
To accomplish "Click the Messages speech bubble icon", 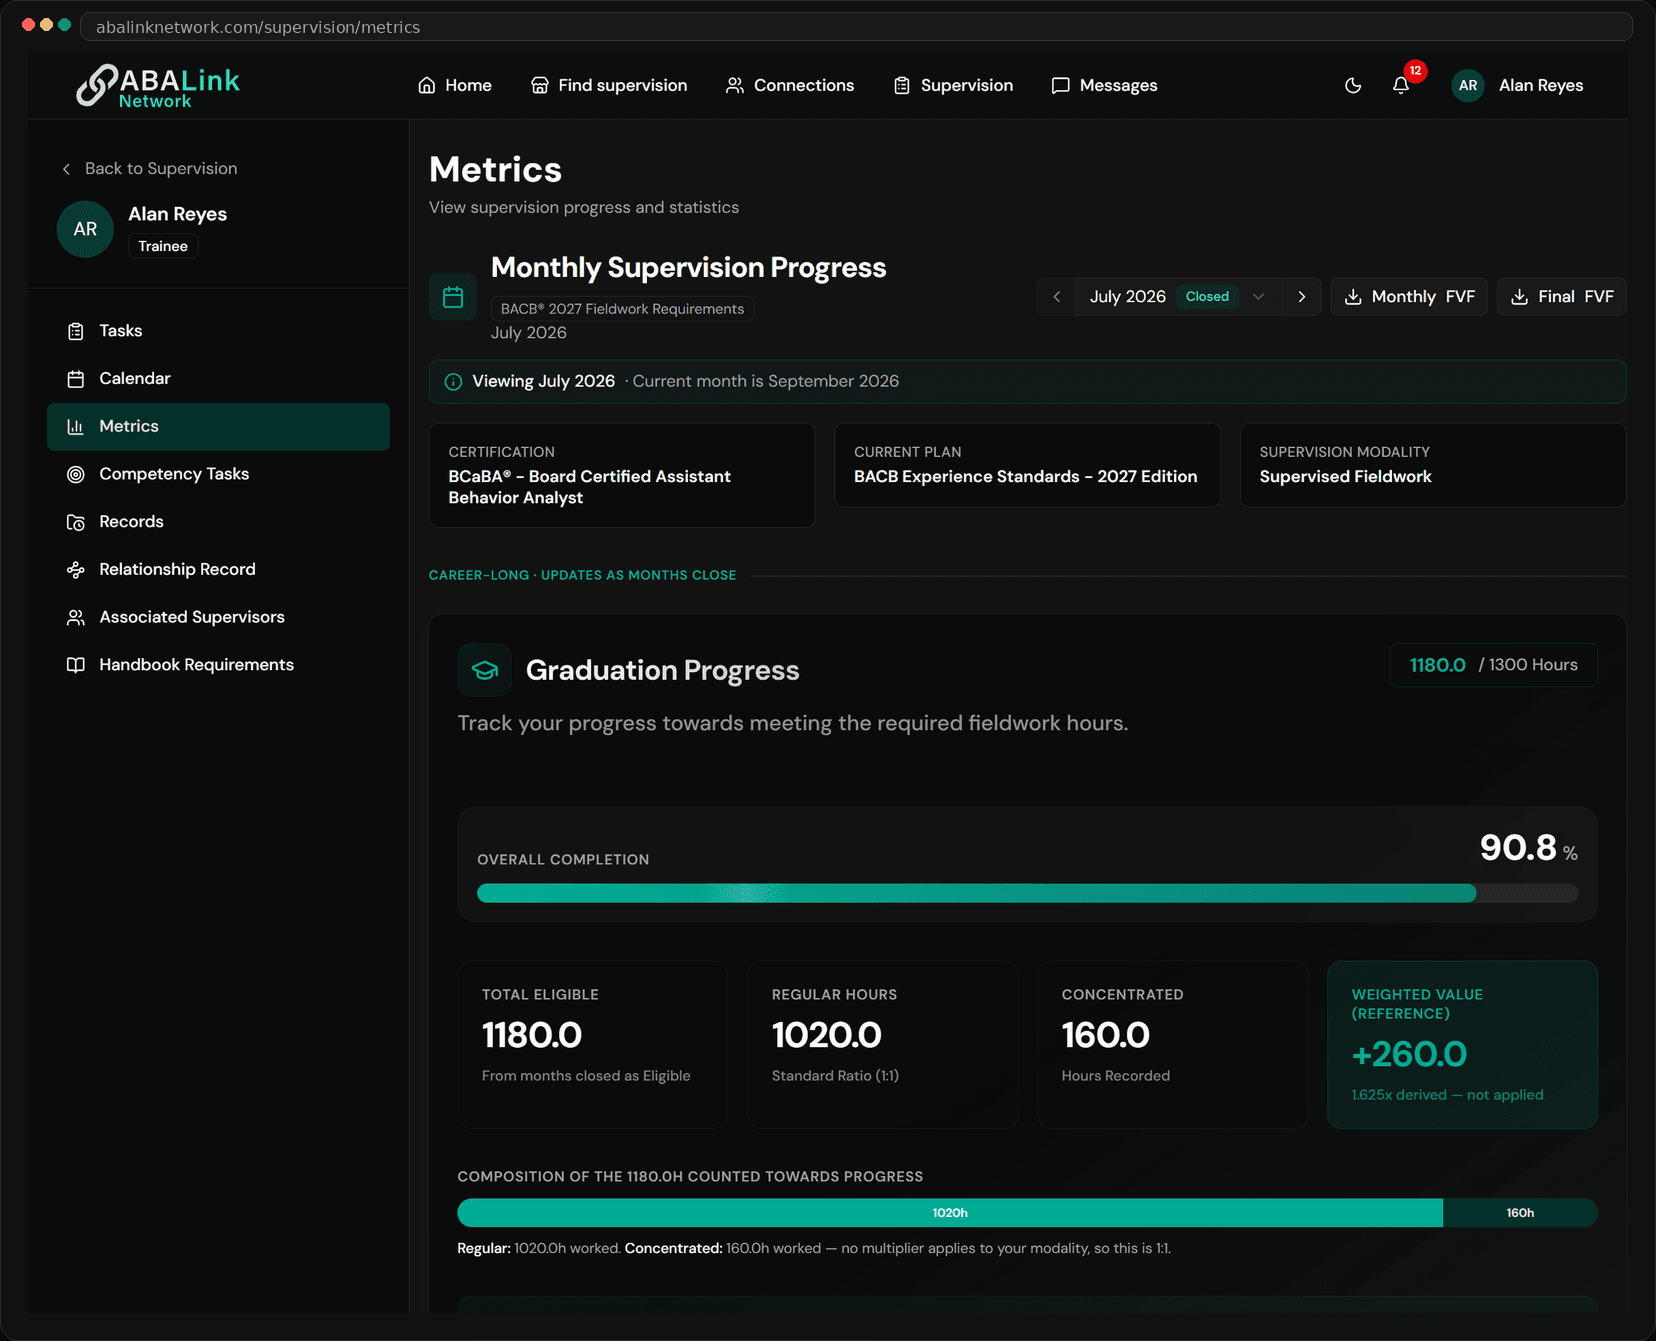I will point(1061,86).
